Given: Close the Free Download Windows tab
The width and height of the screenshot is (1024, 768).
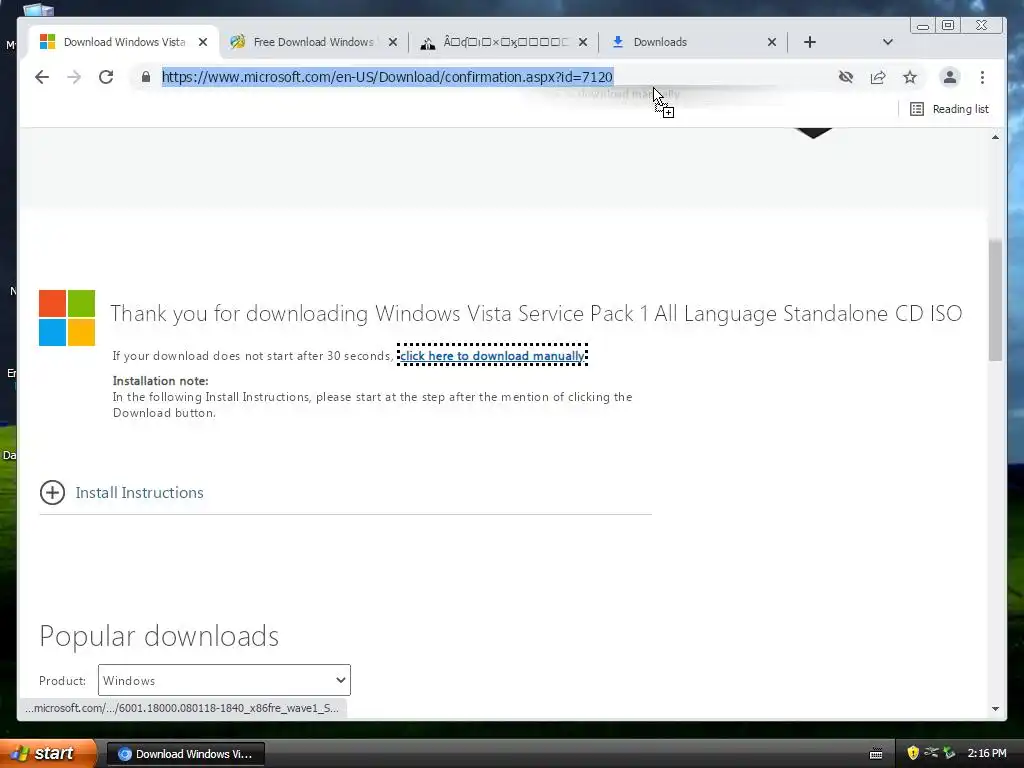Looking at the screenshot, I should [x=392, y=42].
